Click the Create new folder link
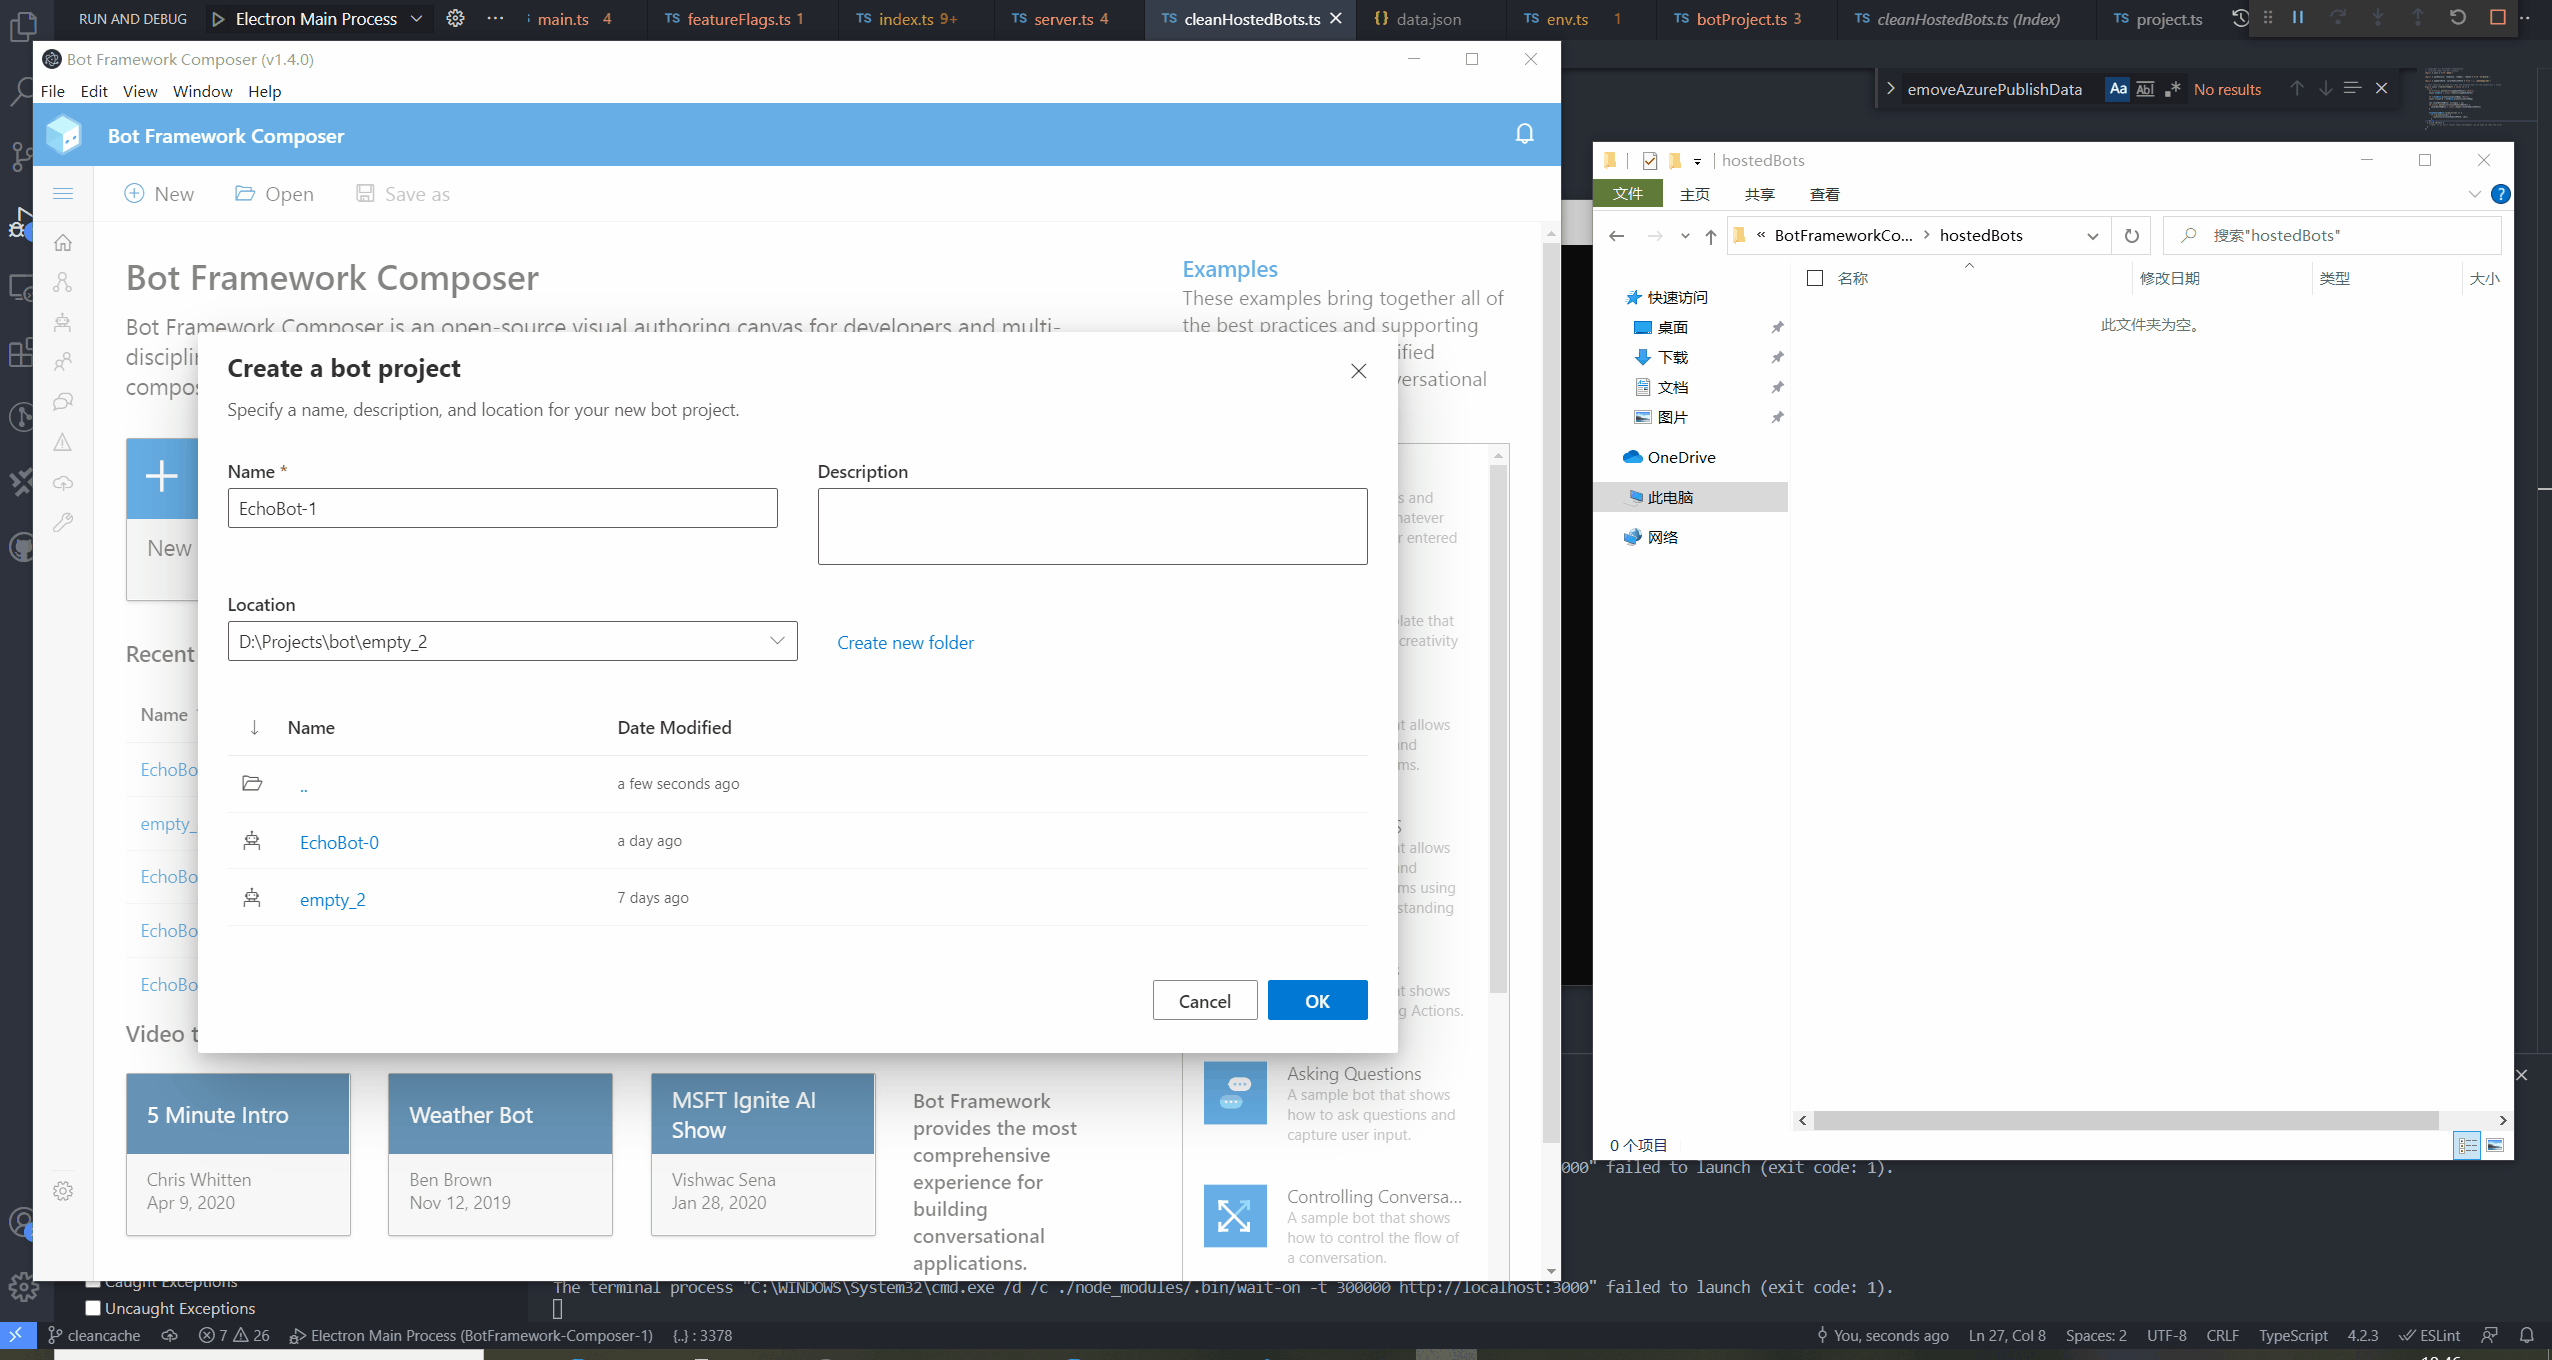The image size is (2552, 1360). [905, 643]
